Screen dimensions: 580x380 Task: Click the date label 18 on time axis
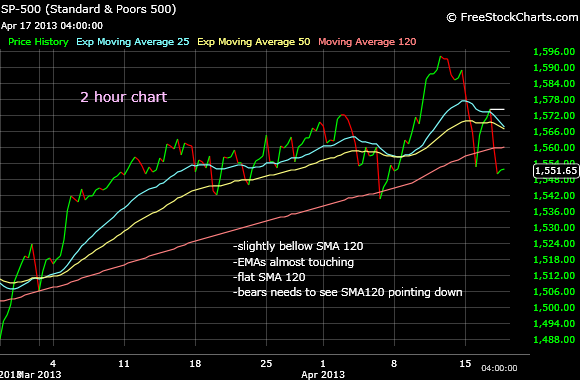195,363
